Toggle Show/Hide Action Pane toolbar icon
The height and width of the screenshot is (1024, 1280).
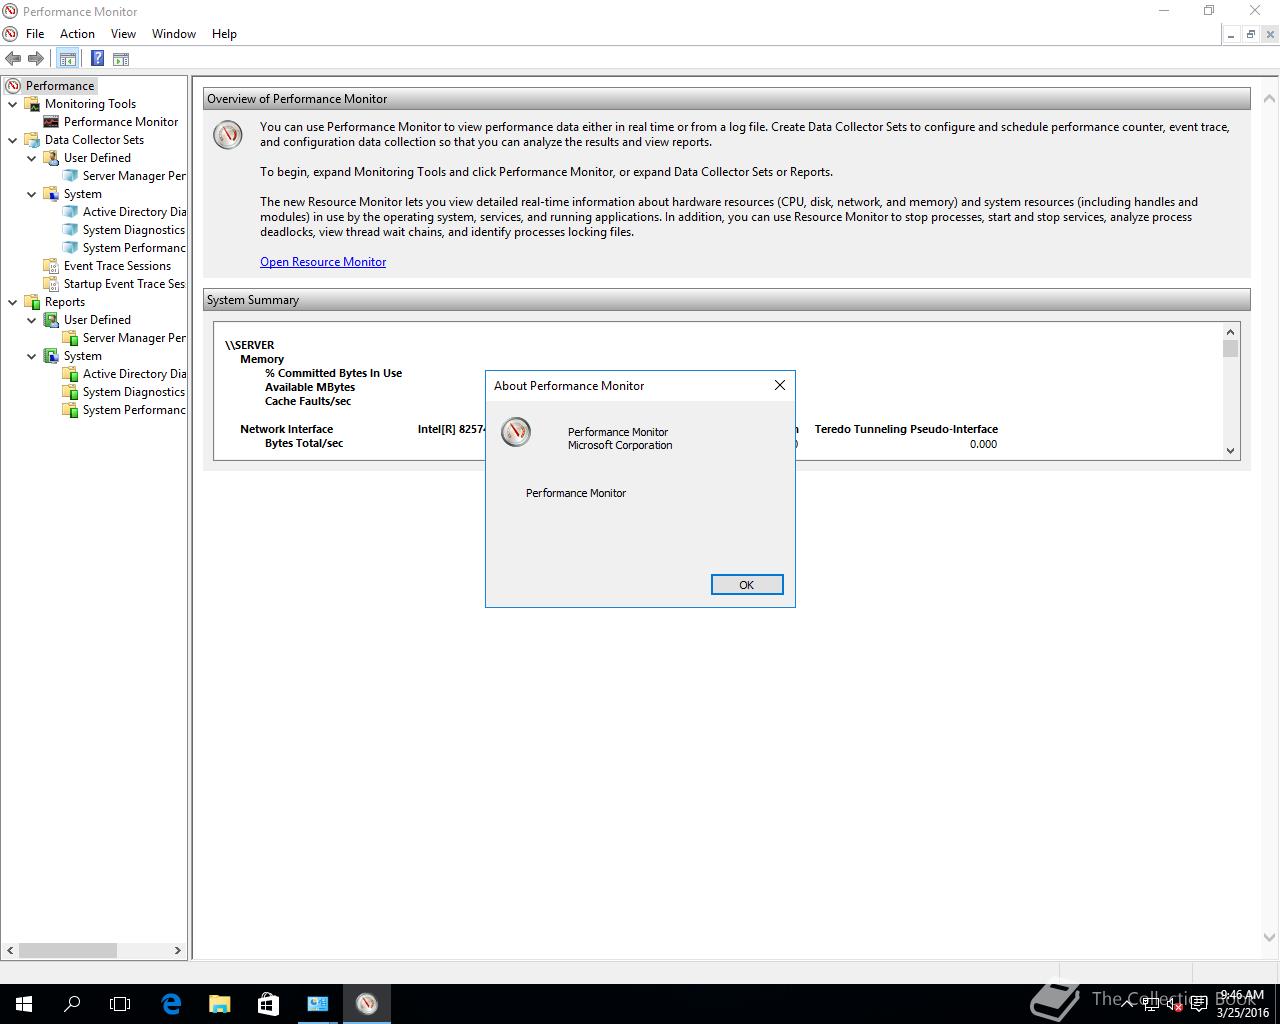121,59
